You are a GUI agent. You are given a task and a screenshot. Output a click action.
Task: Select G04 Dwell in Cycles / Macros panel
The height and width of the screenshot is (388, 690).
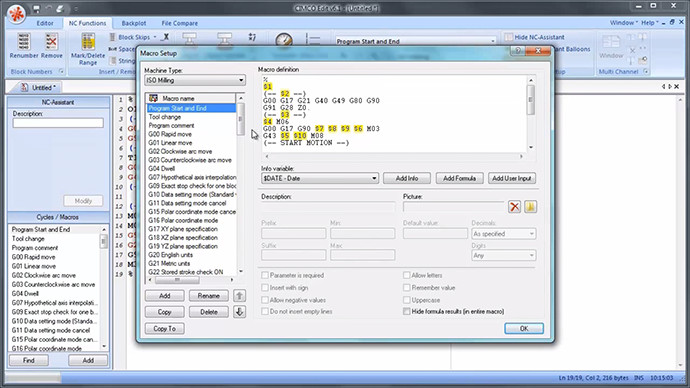[25, 293]
